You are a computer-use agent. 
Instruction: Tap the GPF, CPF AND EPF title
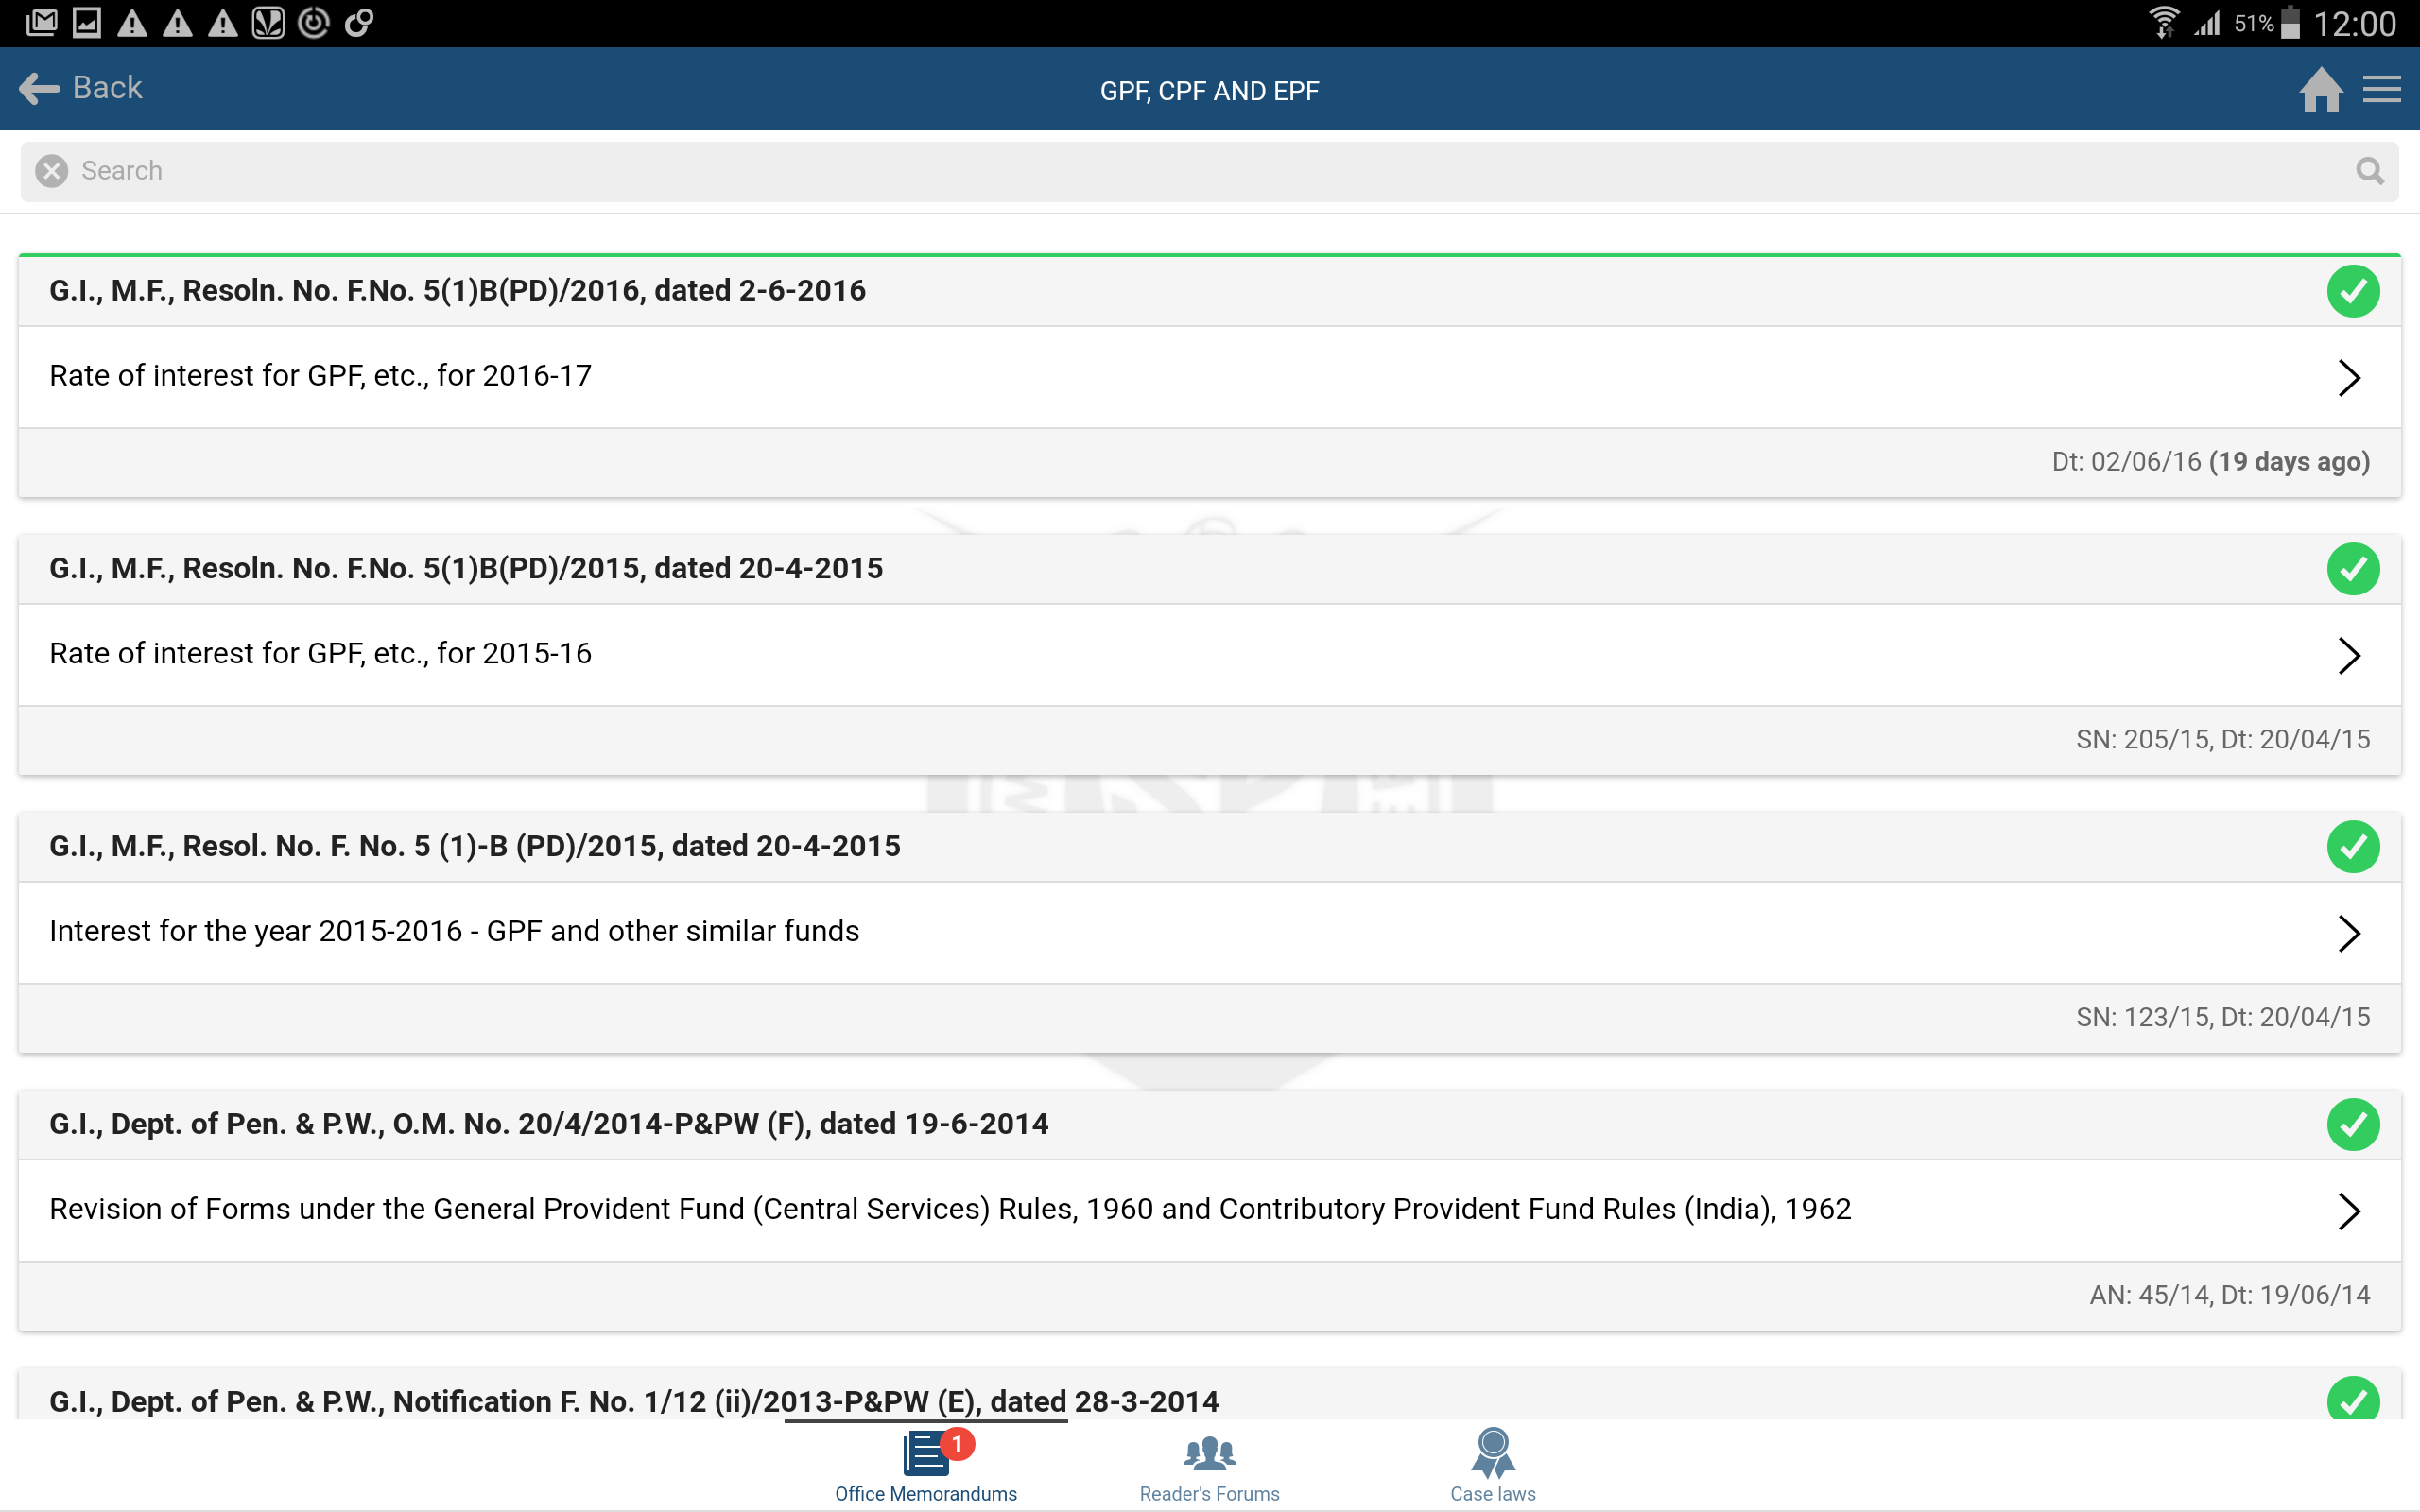click(x=1209, y=91)
